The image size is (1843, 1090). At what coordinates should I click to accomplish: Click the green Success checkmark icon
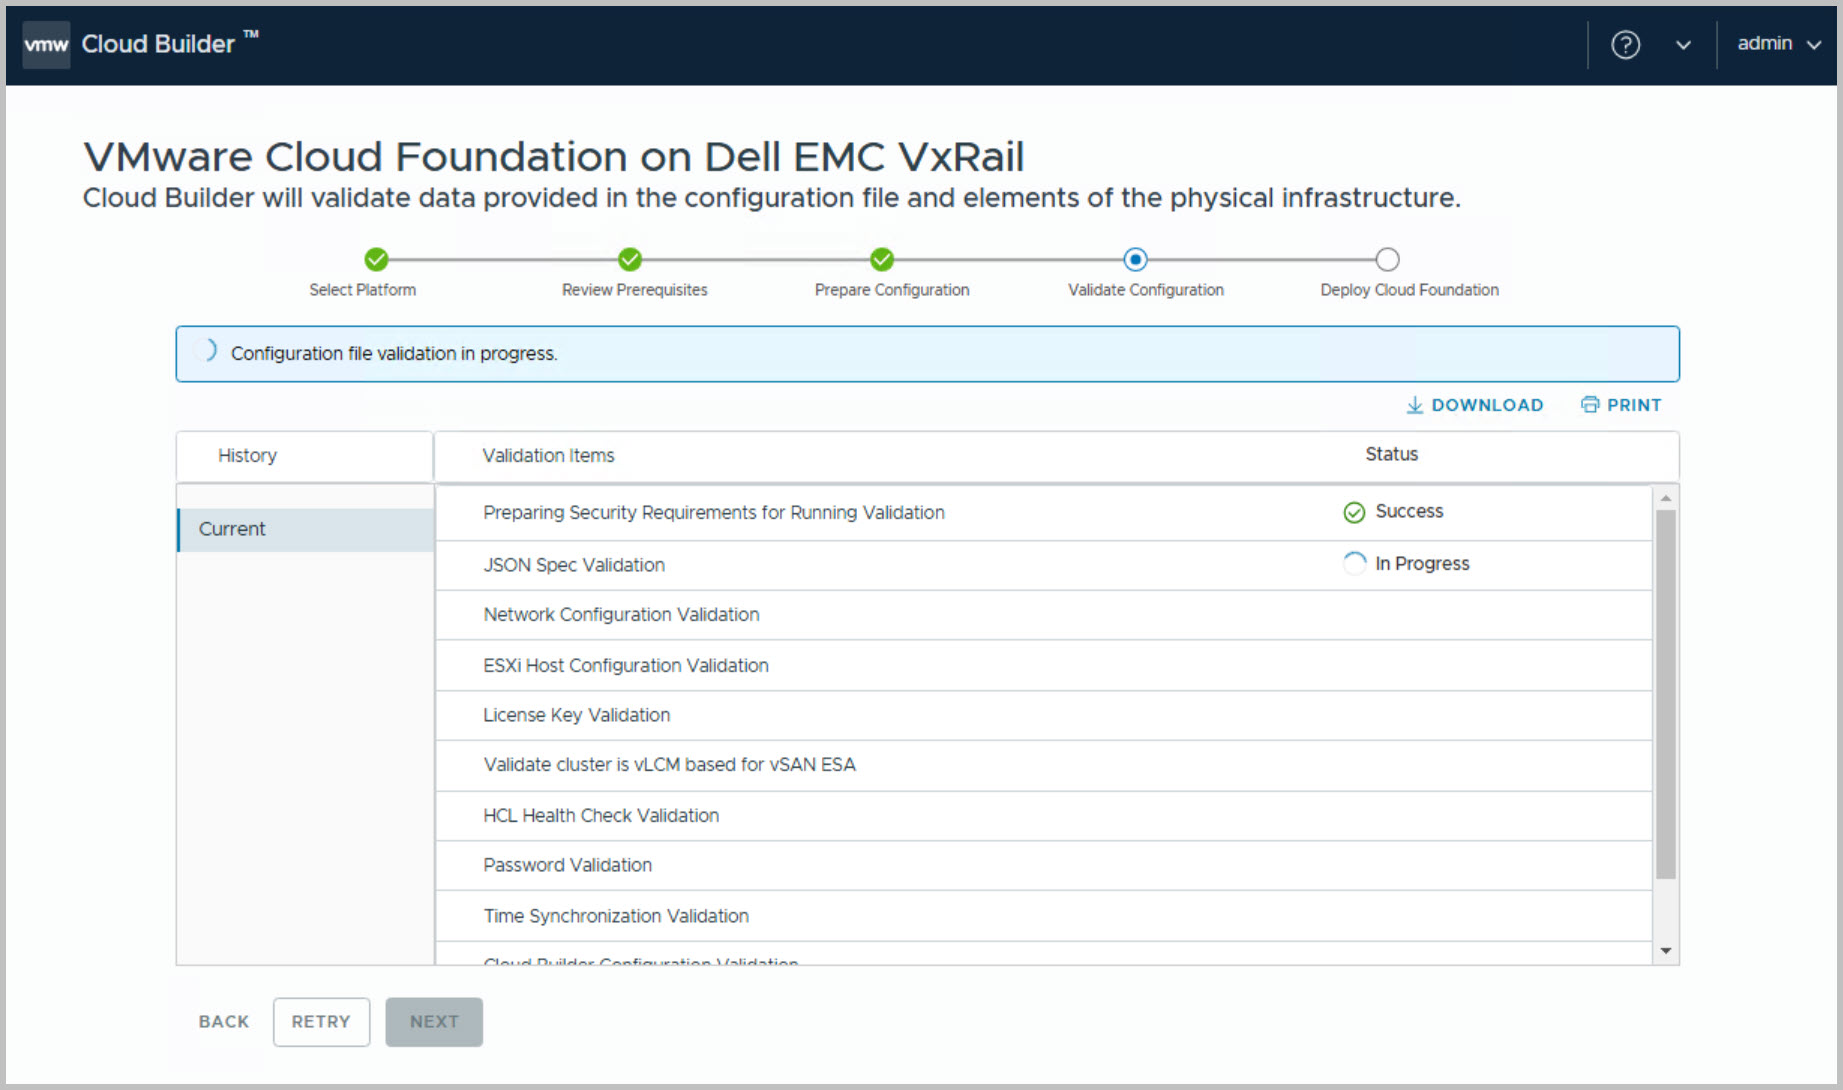click(1354, 513)
